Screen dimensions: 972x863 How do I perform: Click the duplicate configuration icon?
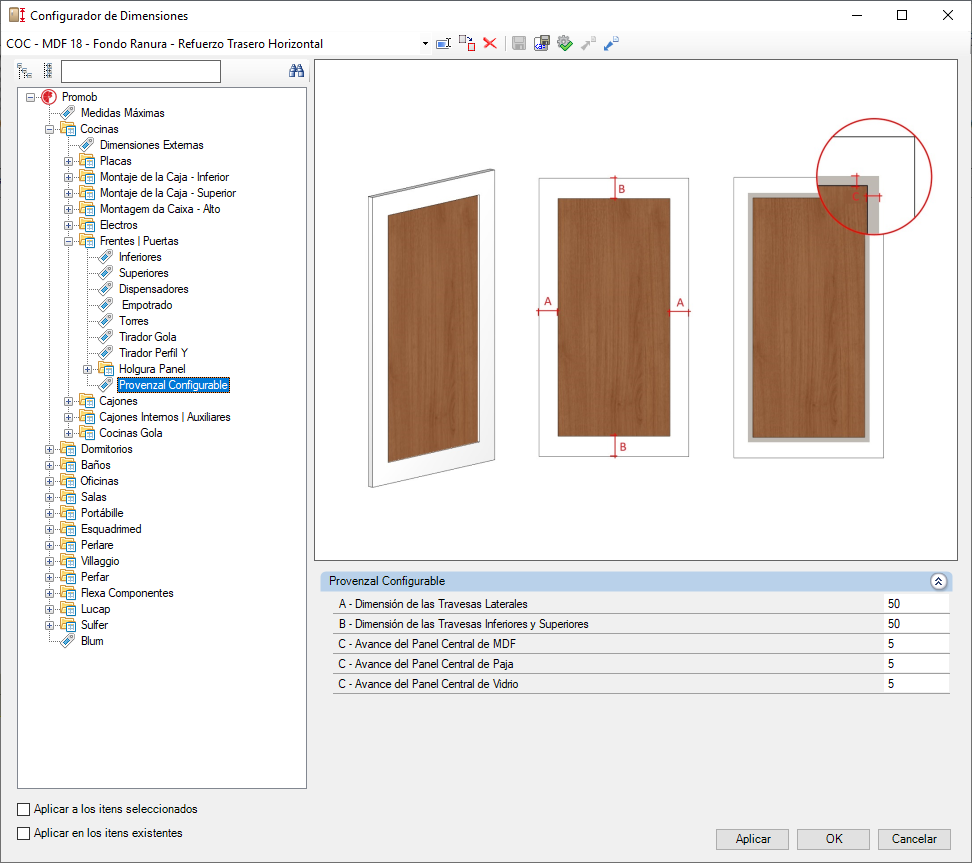(x=467, y=43)
